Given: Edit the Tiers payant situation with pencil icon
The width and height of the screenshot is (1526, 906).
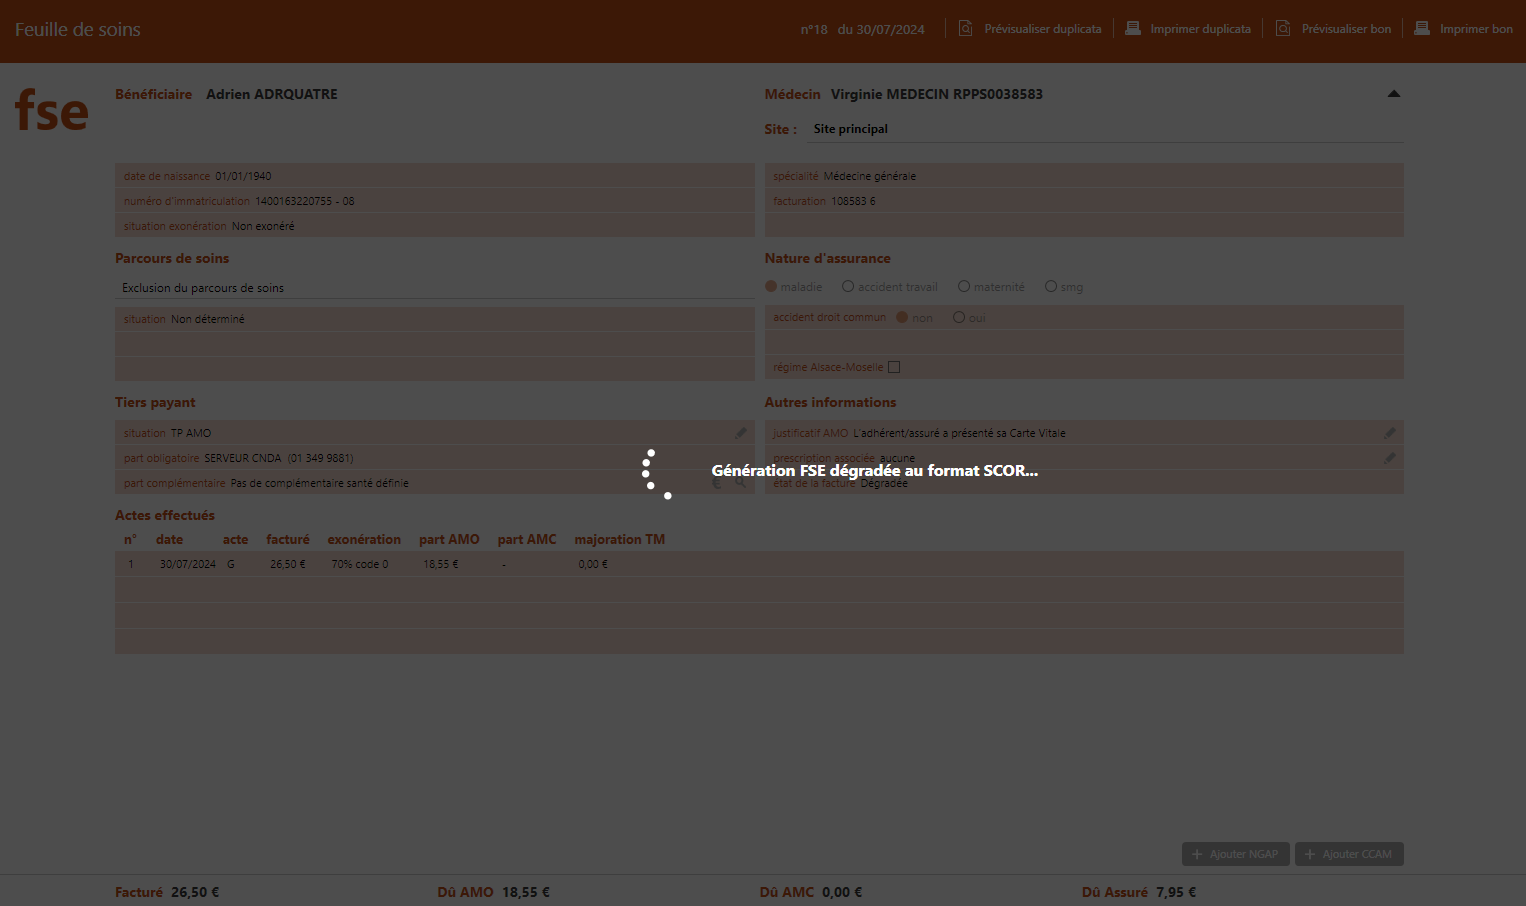Looking at the screenshot, I should 741,433.
